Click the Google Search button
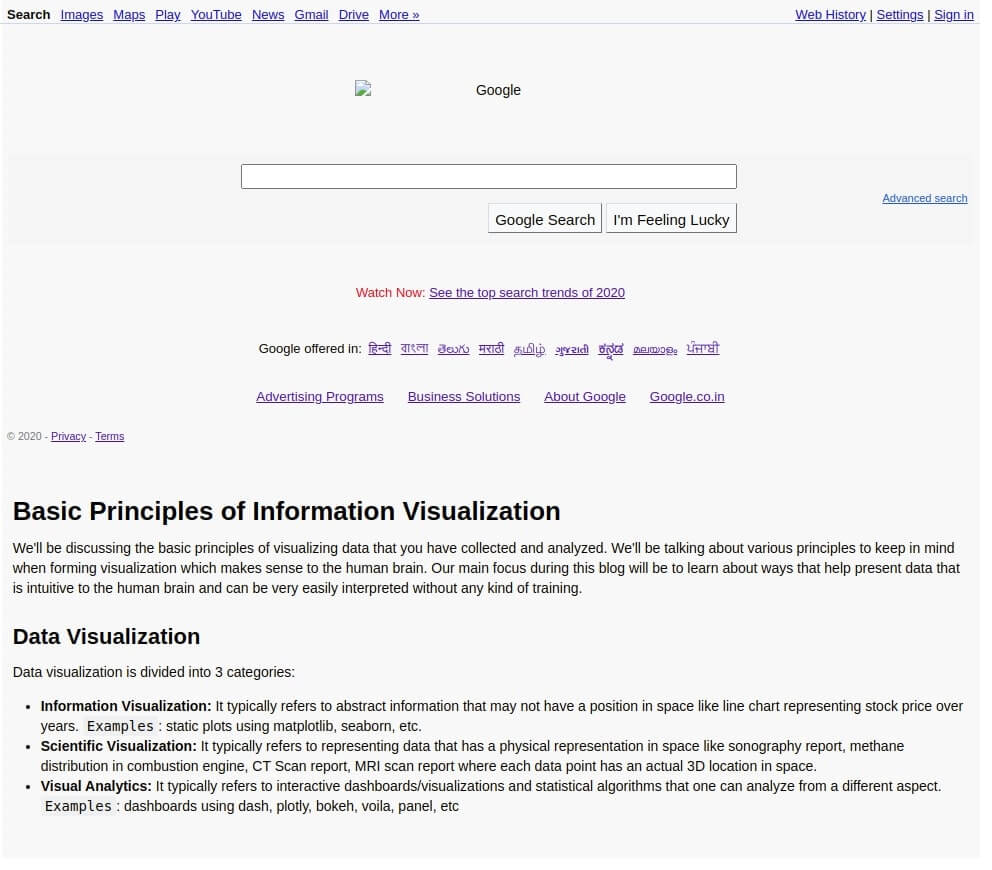Screen dimensions: 992x870 click(545, 219)
